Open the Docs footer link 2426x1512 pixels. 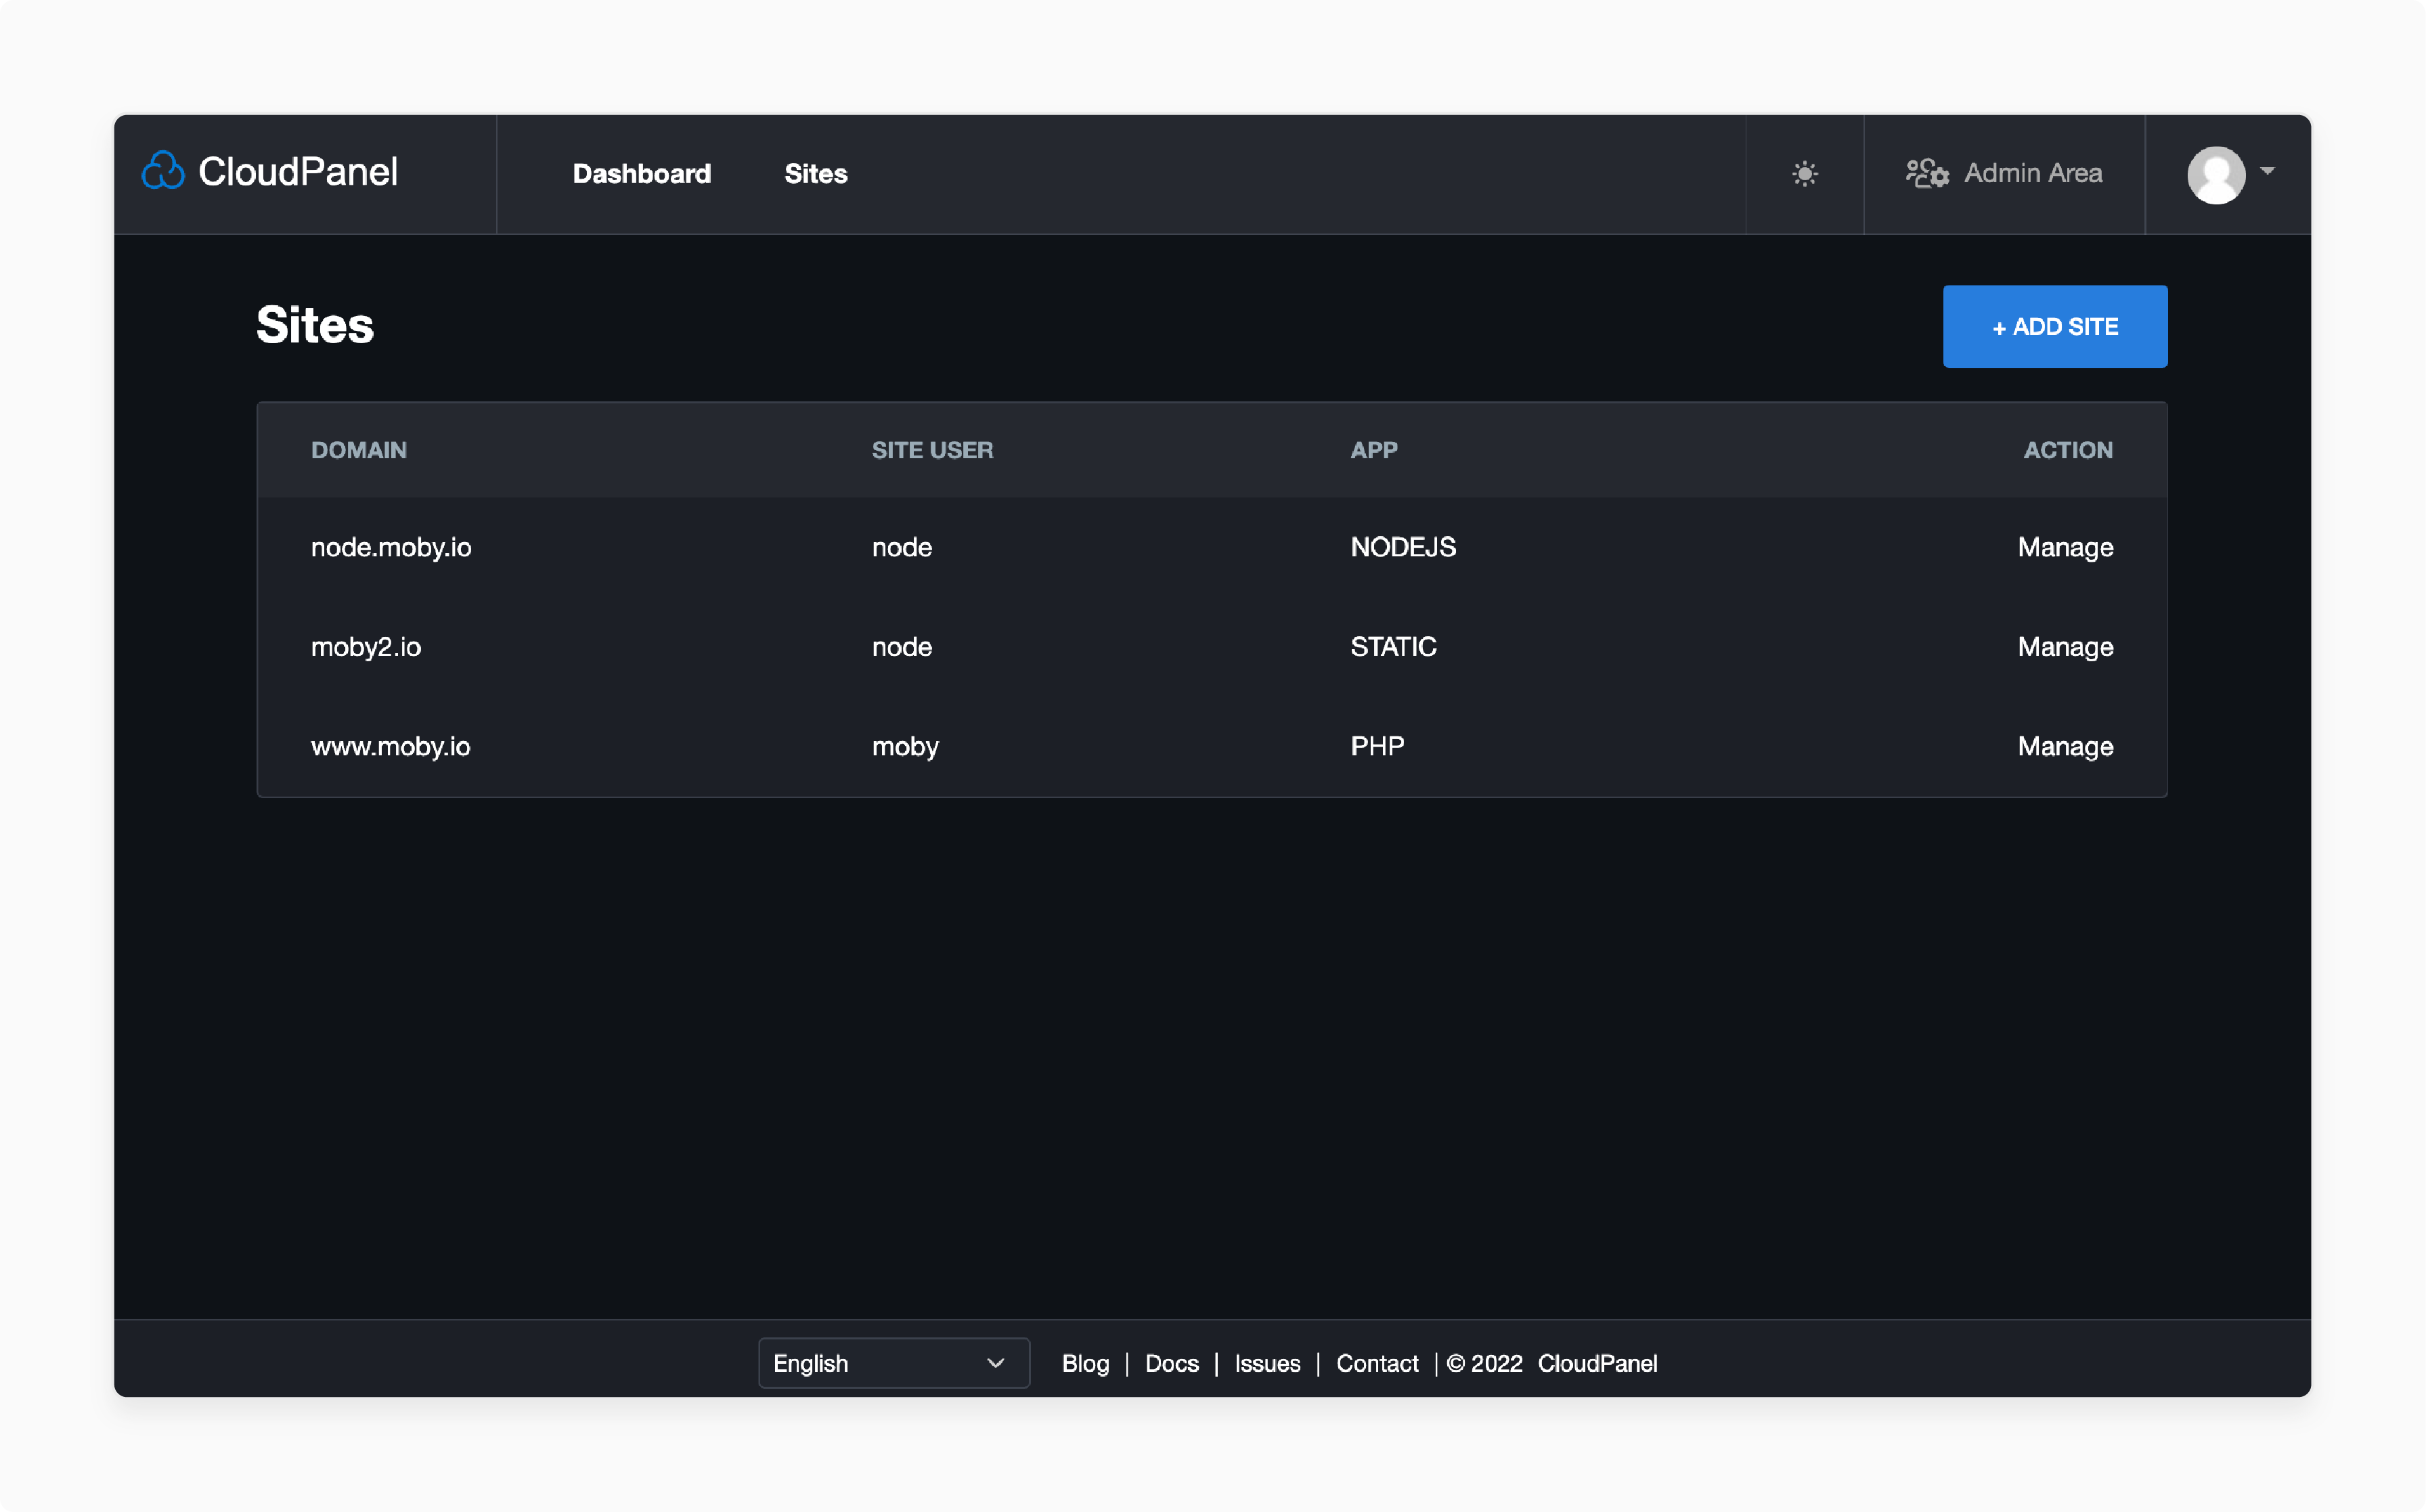point(1171,1363)
